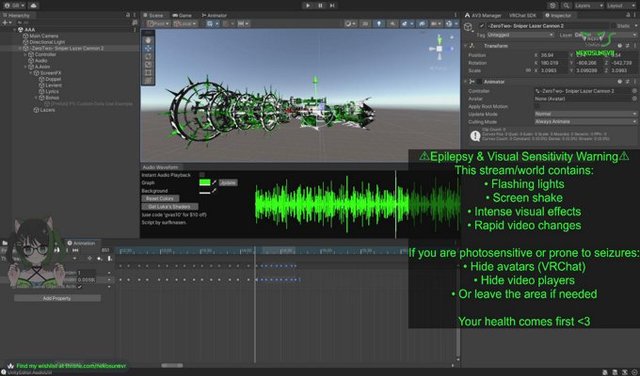Toggle the Static checkbox
Viewport: 640px width, 376px height.
pyautogui.click(x=613, y=26)
